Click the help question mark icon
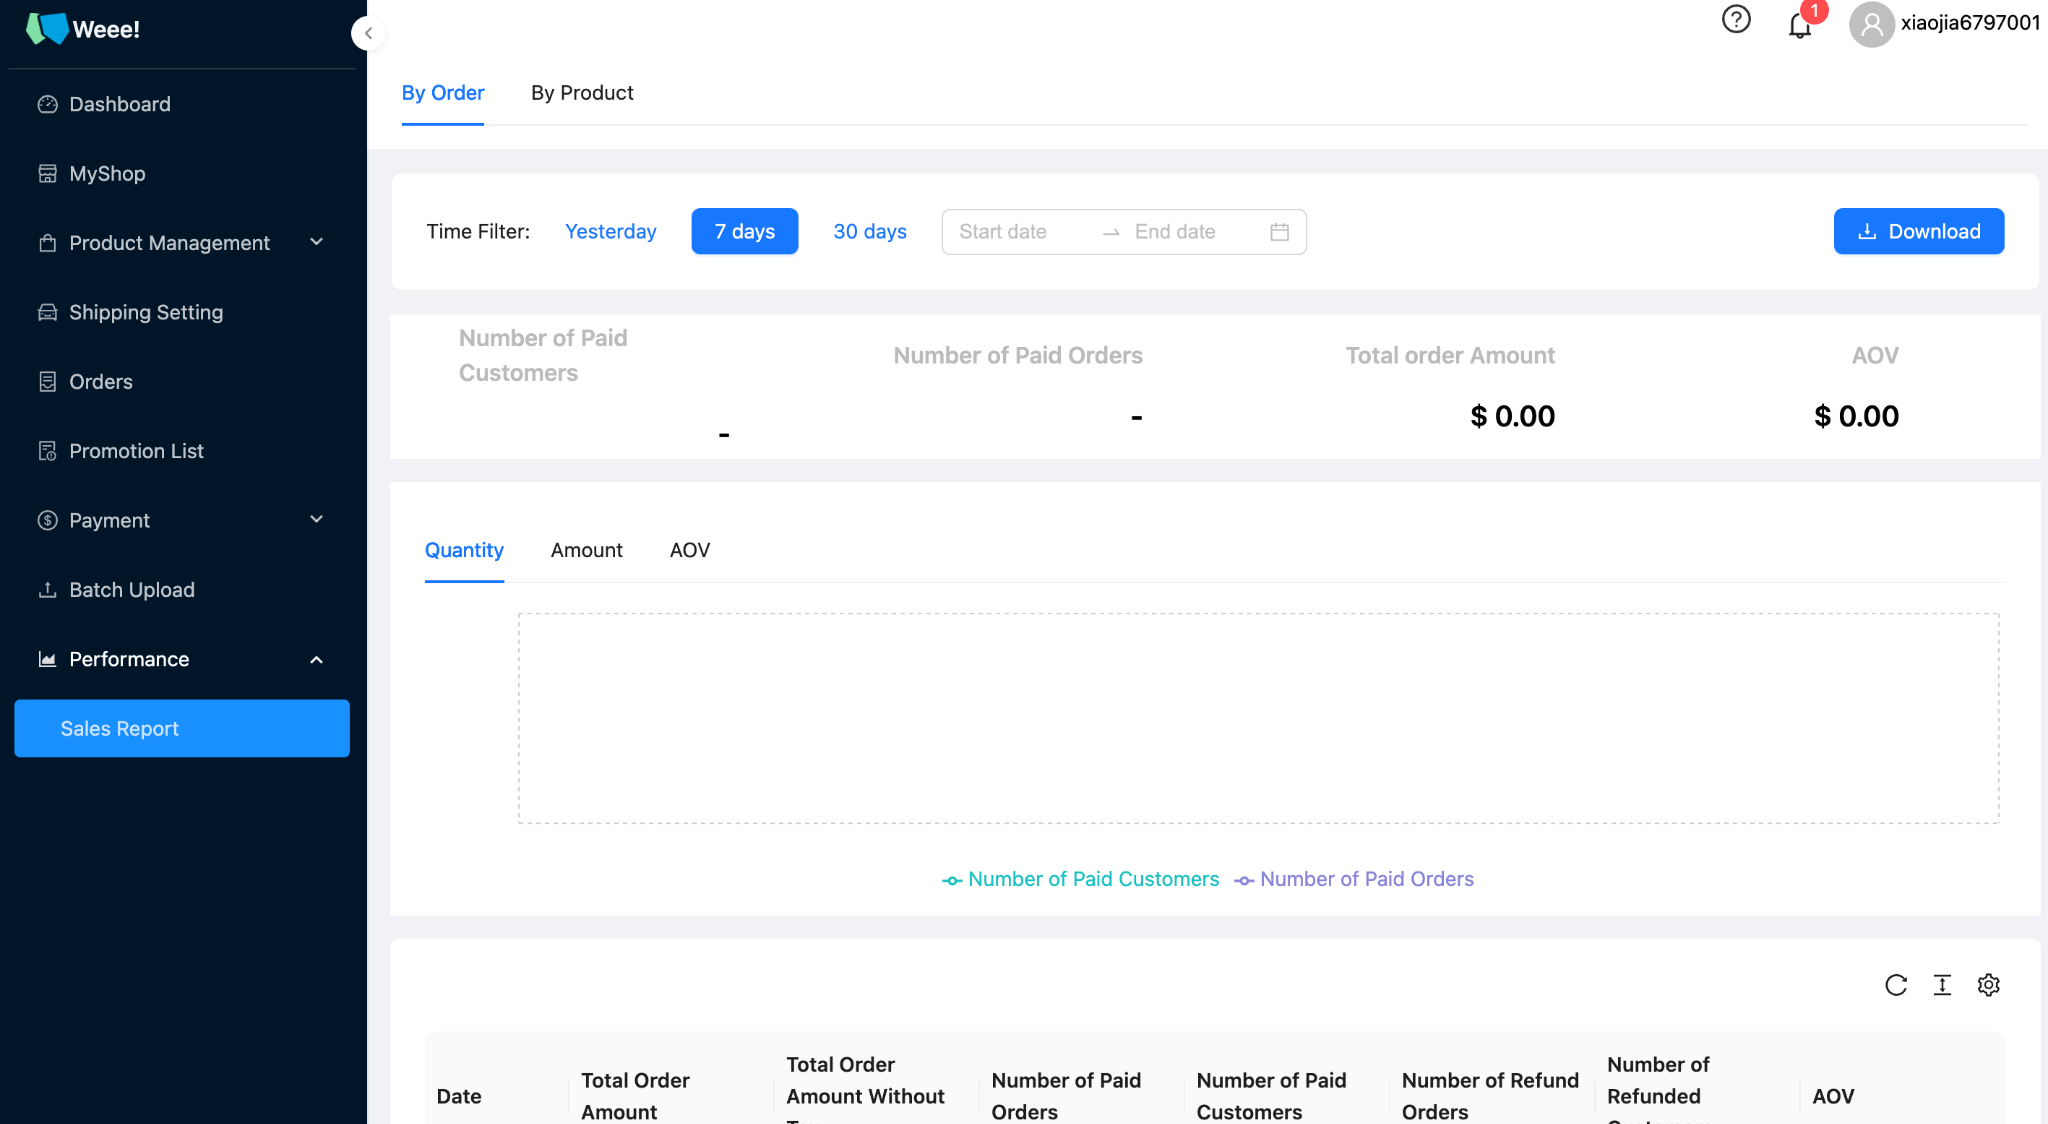Image resolution: width=2048 pixels, height=1124 pixels. [1736, 20]
